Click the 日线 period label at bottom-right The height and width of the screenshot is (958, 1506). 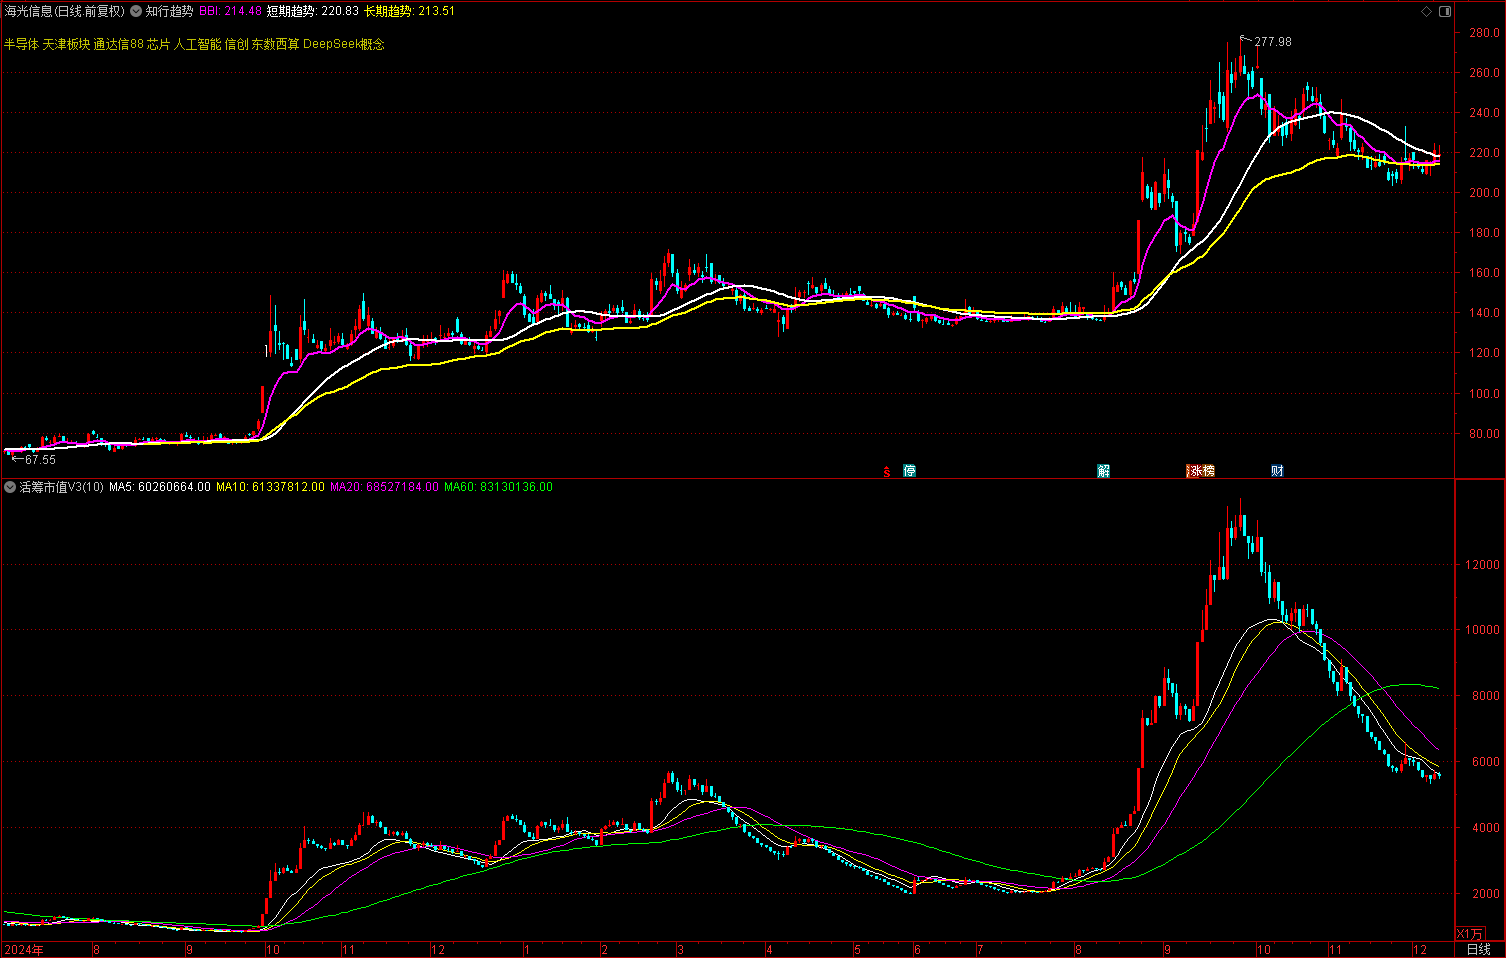(x=1478, y=949)
